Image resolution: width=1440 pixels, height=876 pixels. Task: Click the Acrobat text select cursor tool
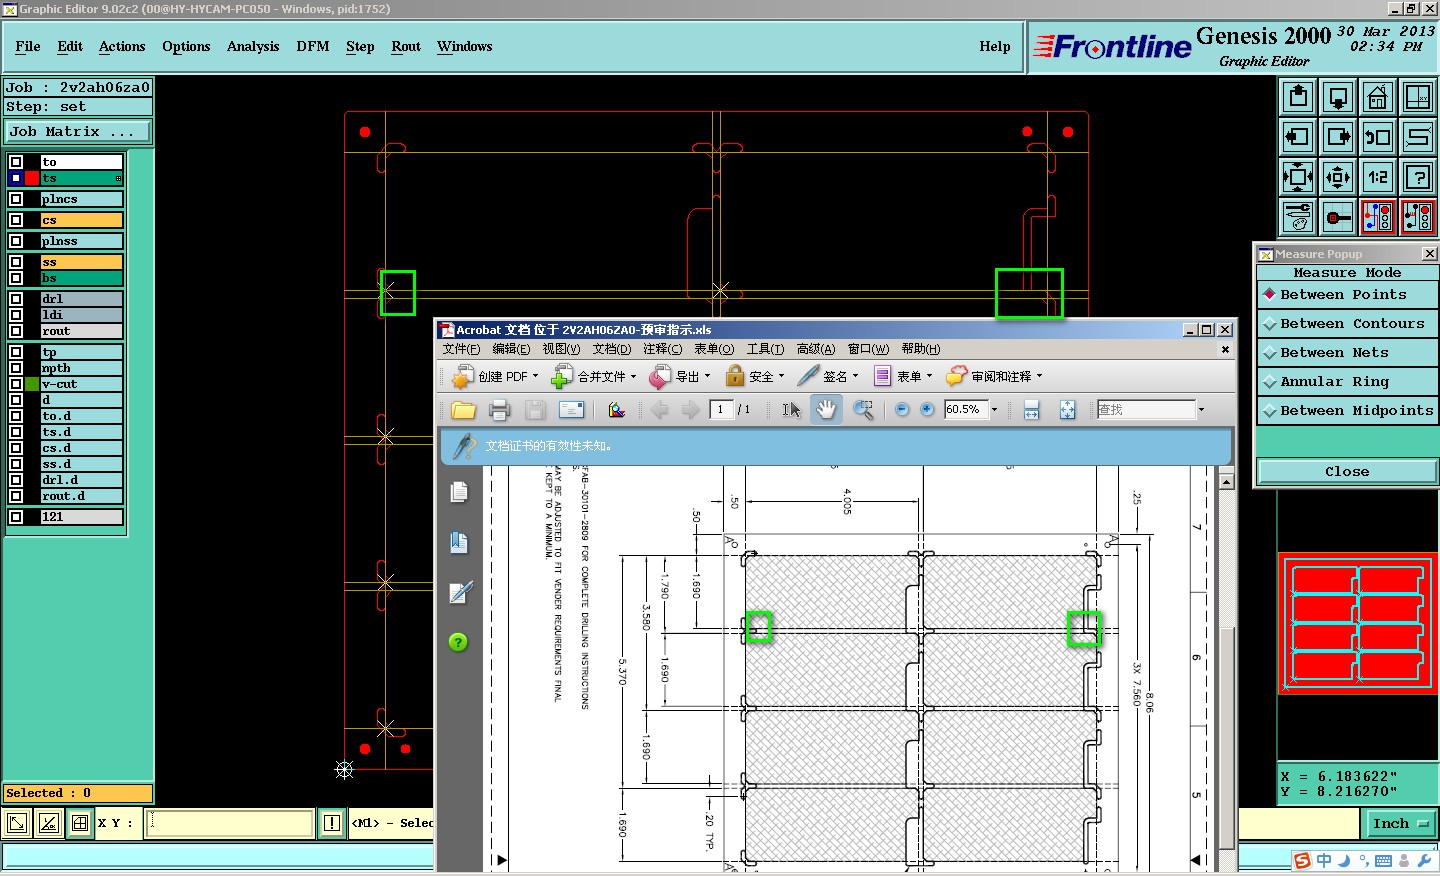click(791, 410)
